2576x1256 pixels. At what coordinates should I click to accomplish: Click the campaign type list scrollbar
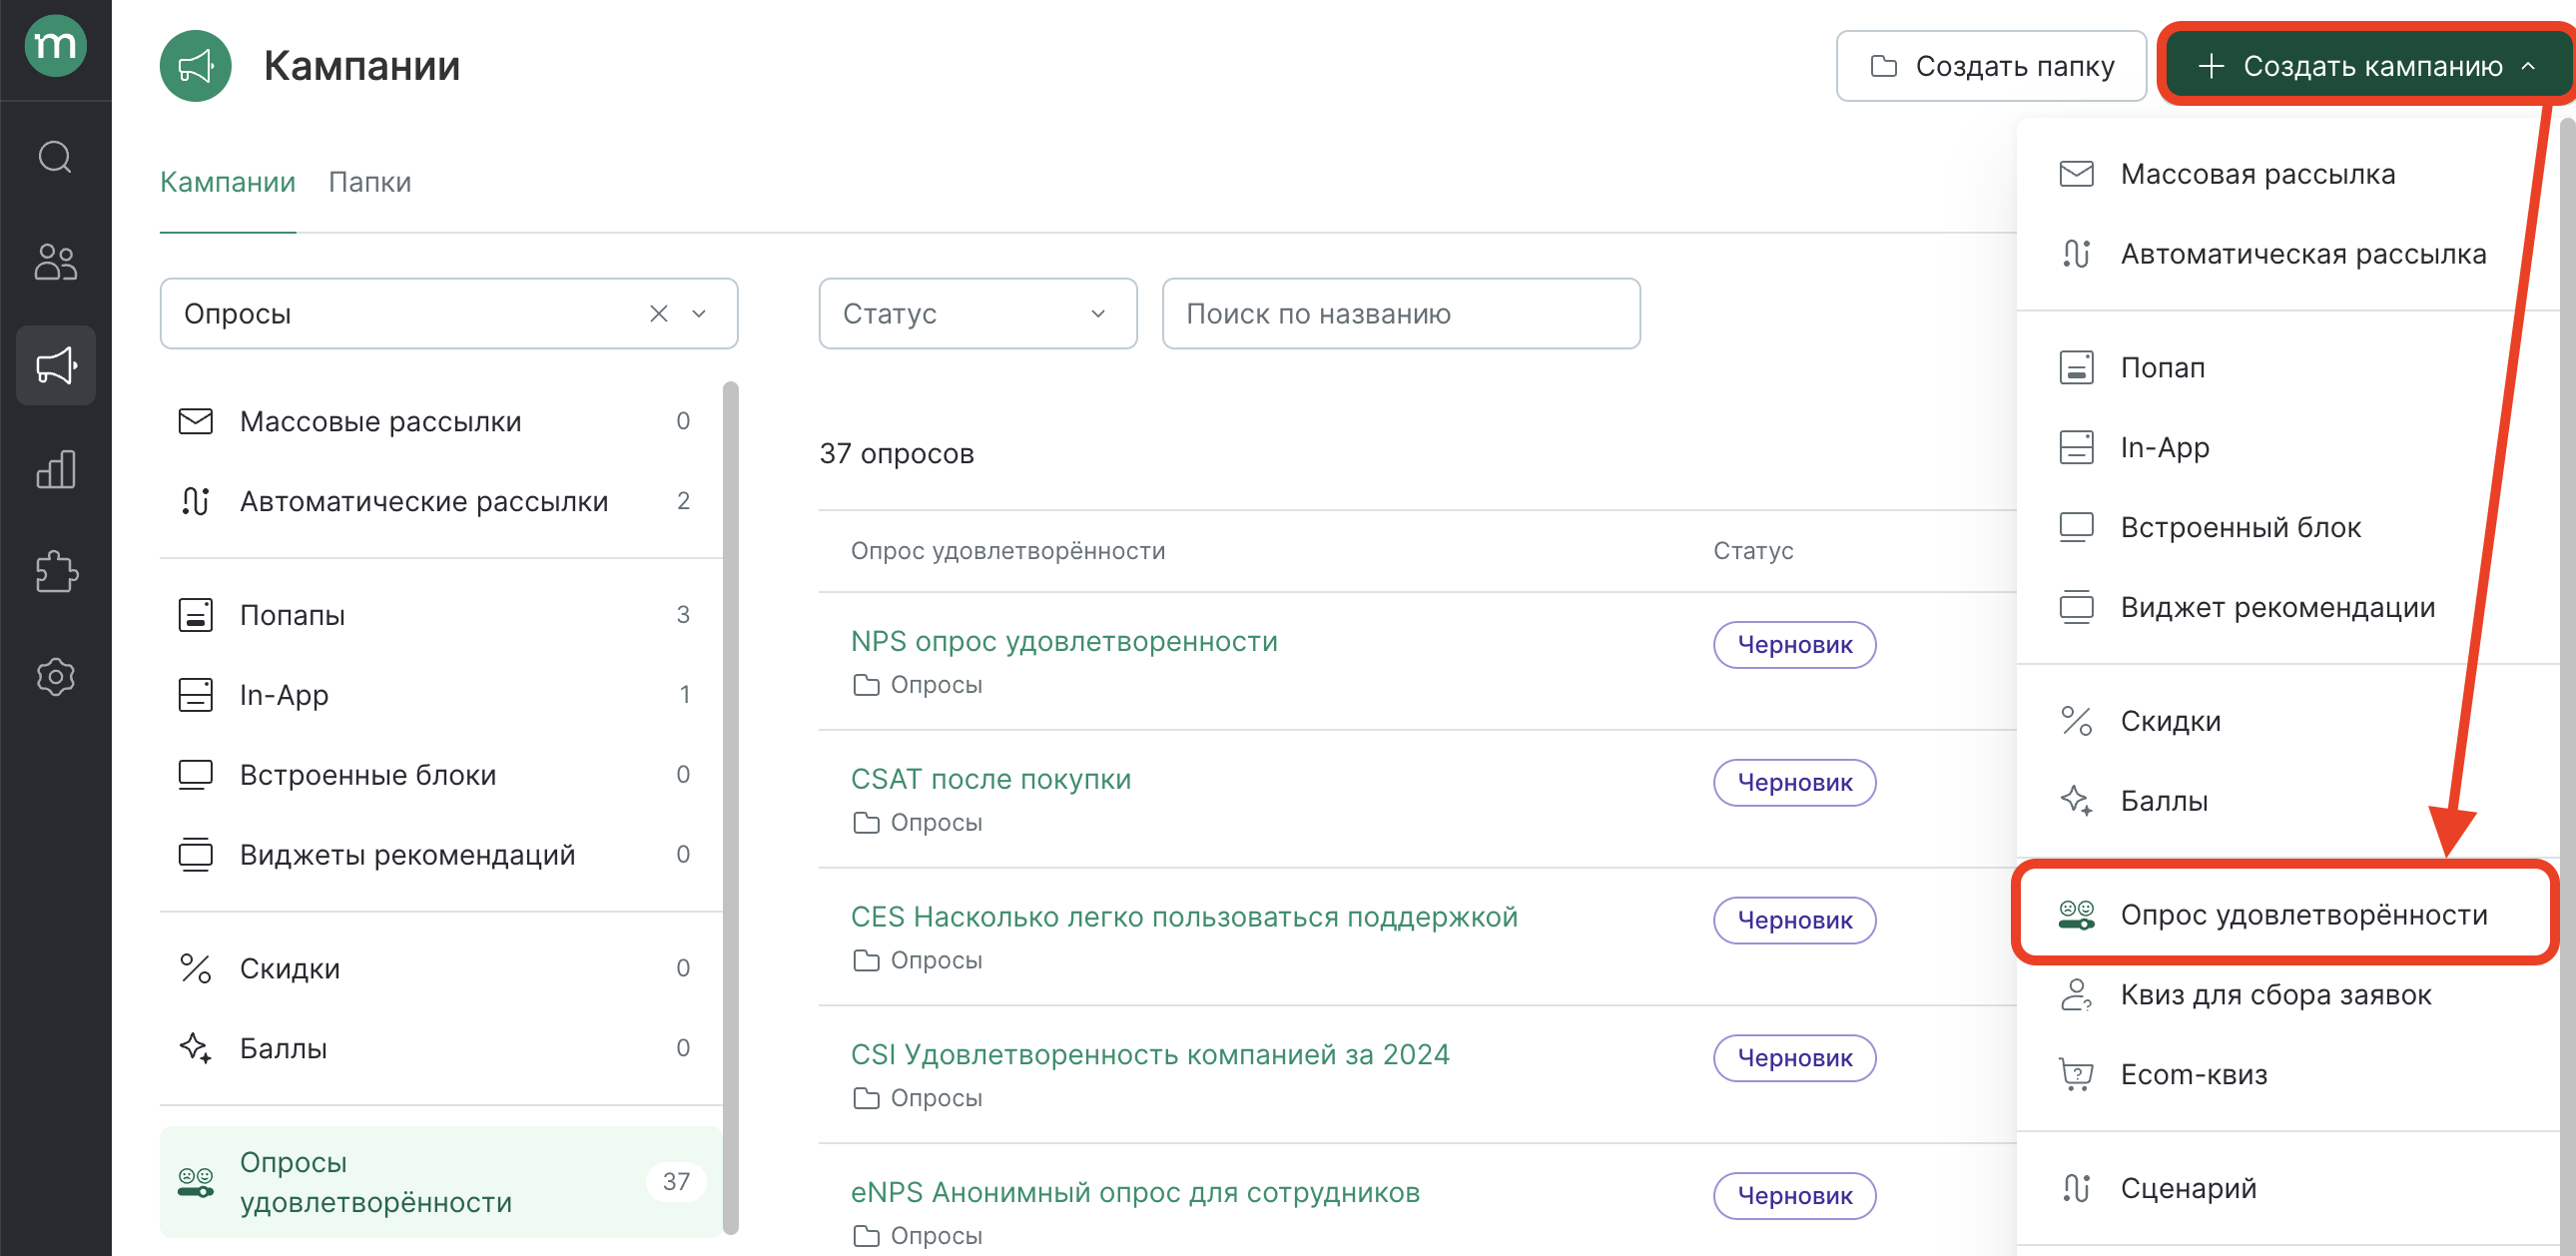(x=731, y=808)
